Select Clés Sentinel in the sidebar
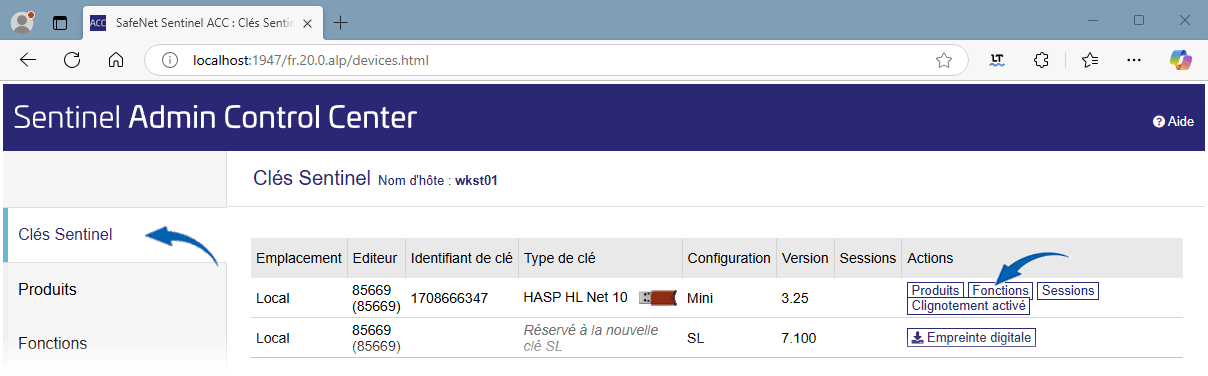This screenshot has width=1208, height=376. click(115, 235)
